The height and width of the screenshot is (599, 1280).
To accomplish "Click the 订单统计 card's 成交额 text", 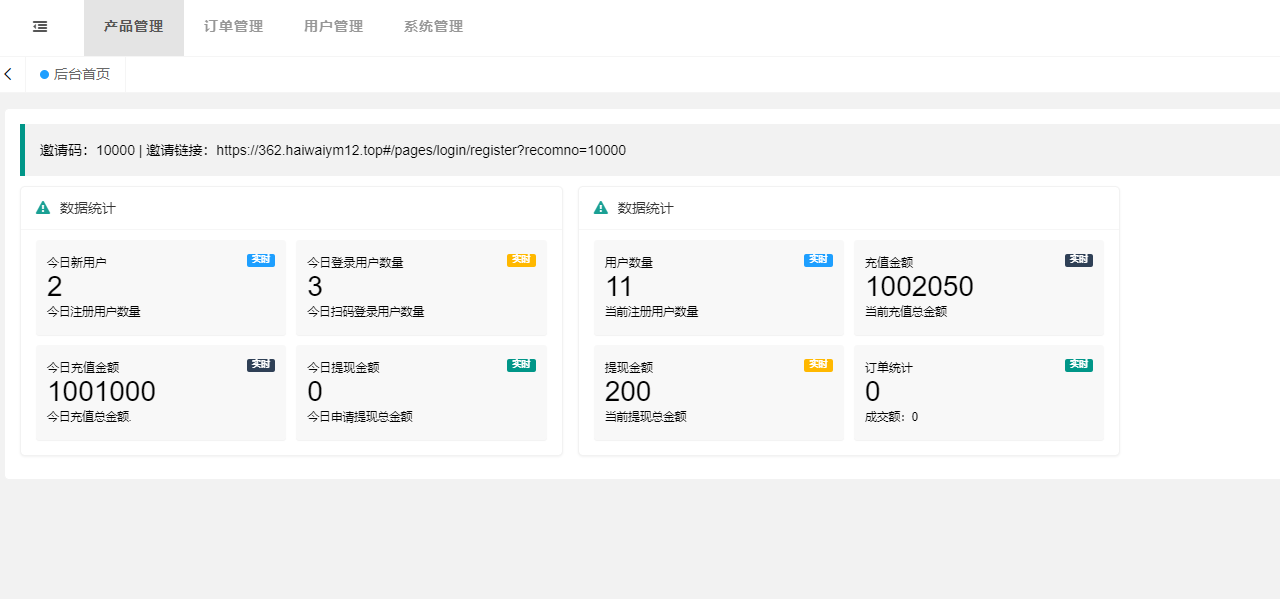I will tap(891, 417).
